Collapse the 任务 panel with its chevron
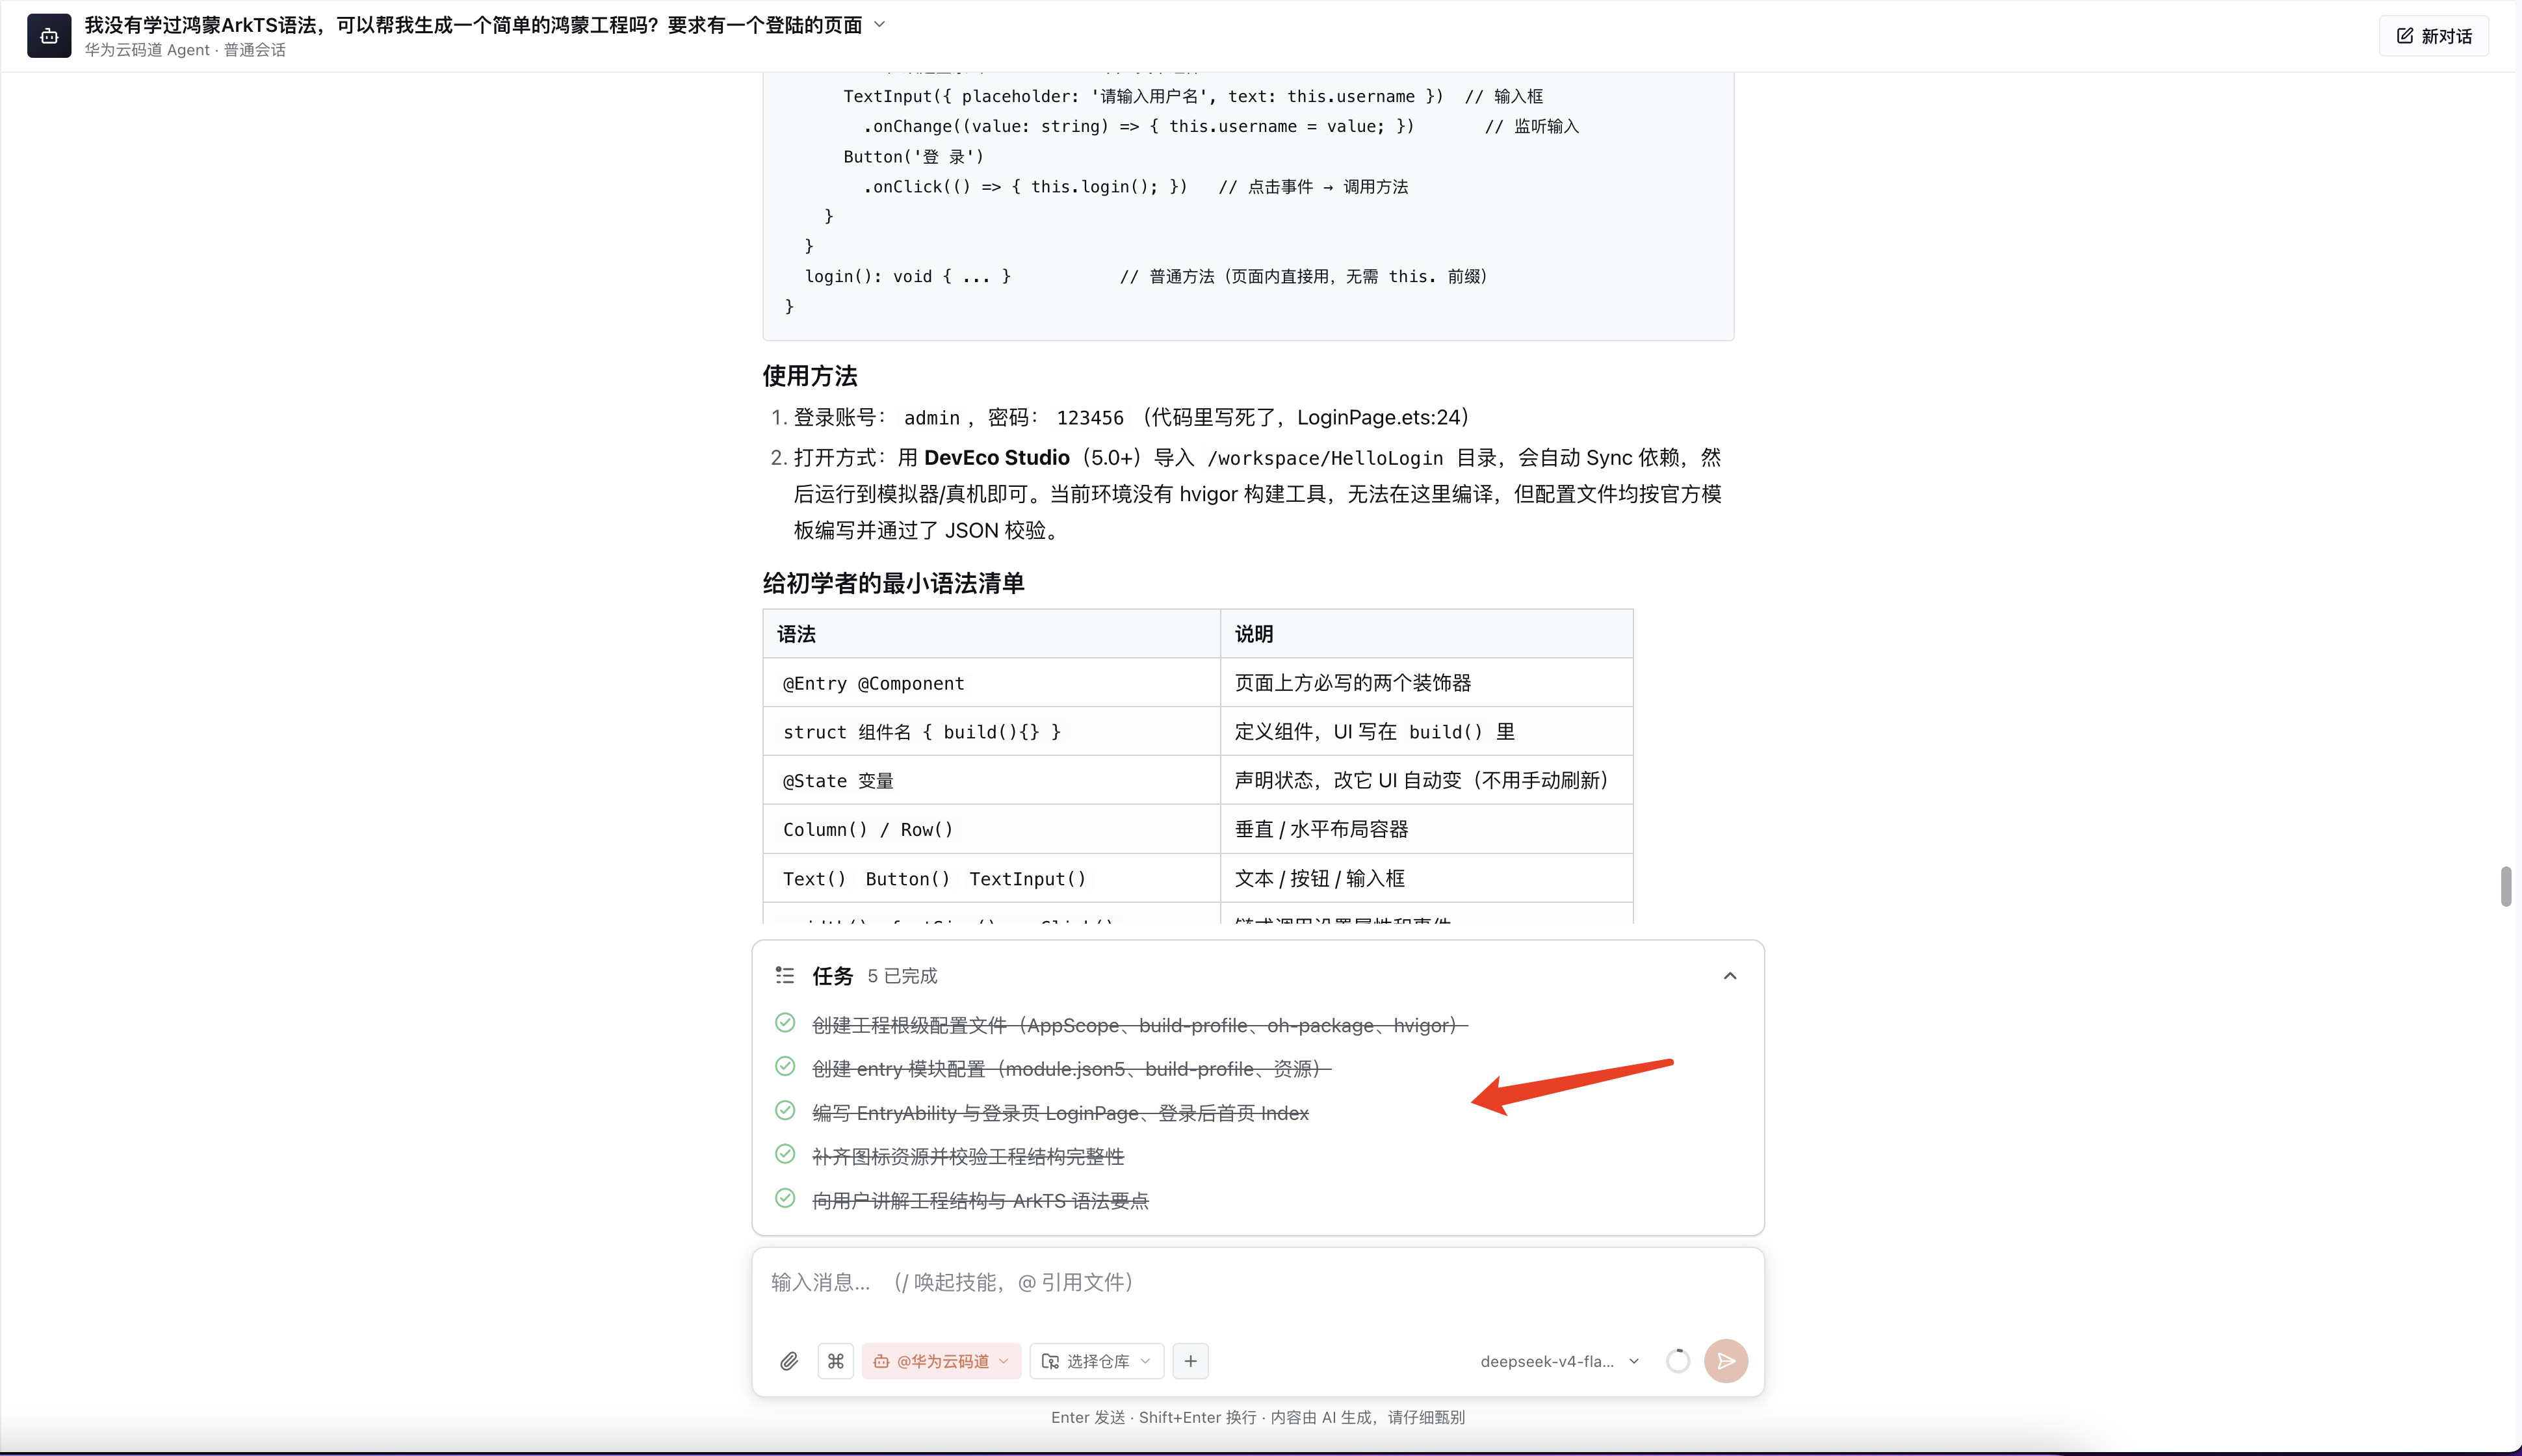 (1730, 976)
